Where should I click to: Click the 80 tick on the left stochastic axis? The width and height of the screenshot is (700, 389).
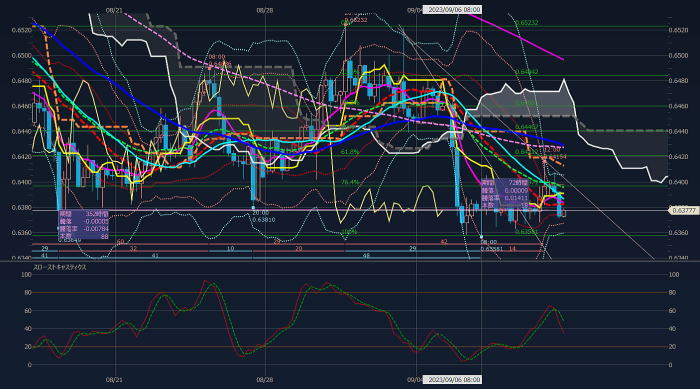[28, 293]
